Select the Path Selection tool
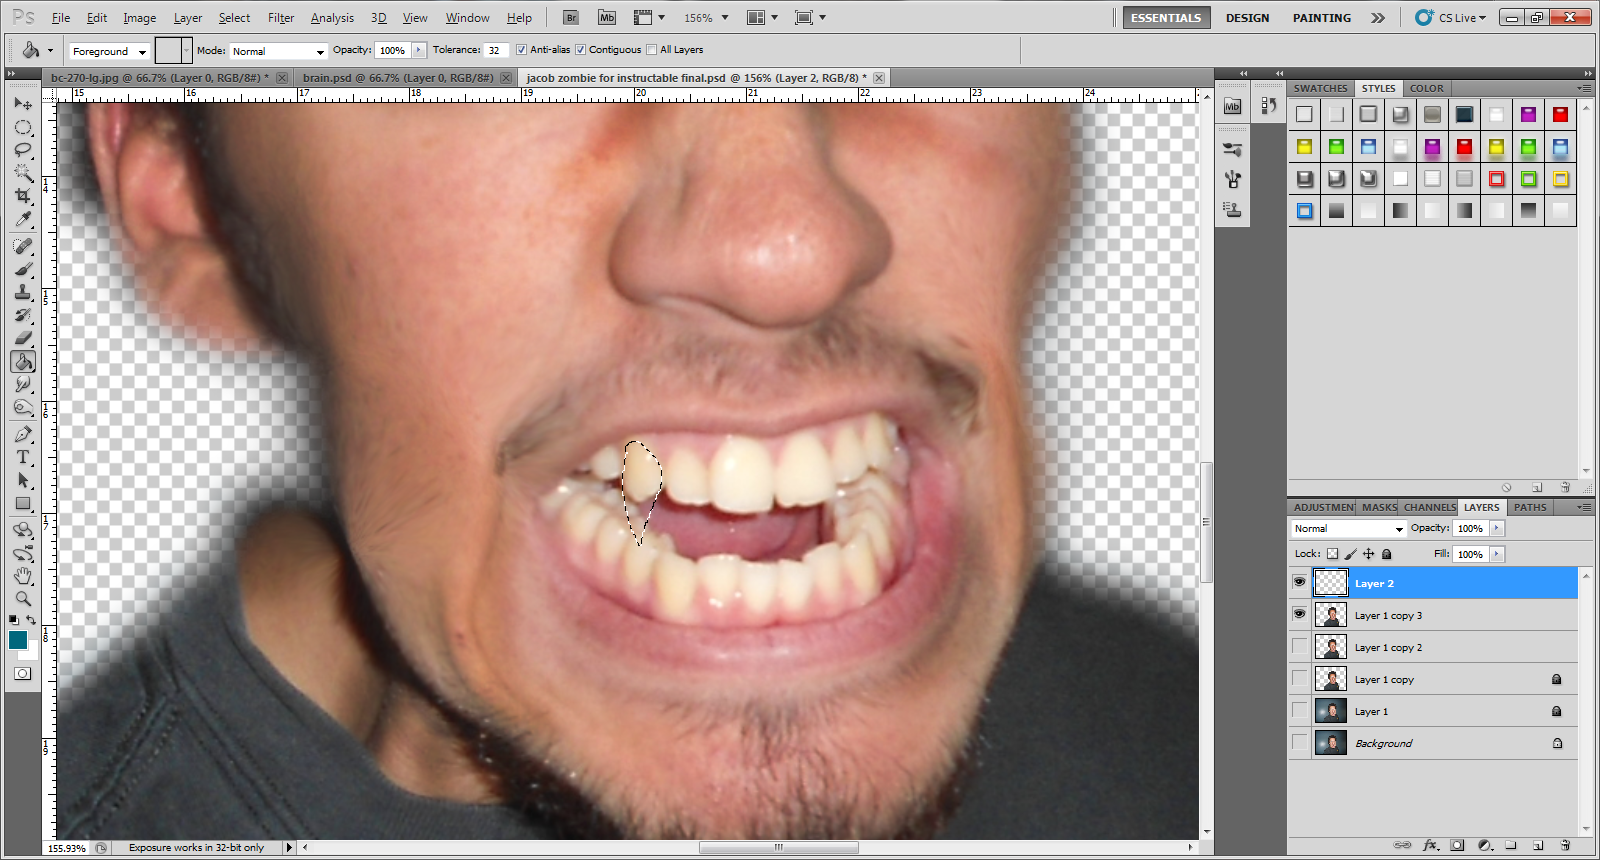The image size is (1600, 860). [x=23, y=480]
